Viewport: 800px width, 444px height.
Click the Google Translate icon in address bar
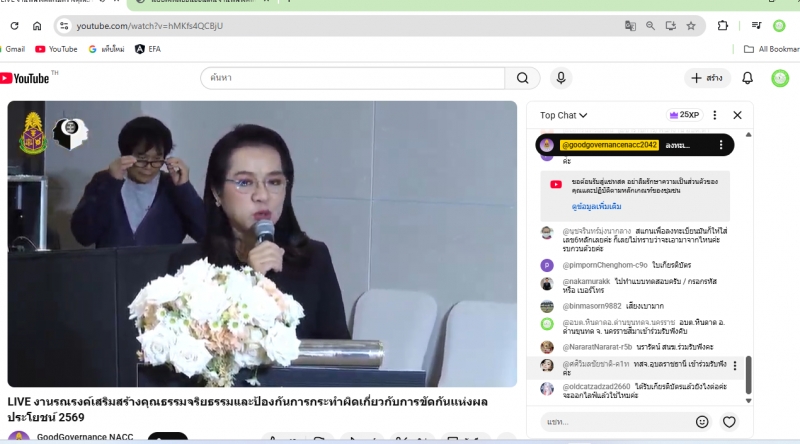630,26
